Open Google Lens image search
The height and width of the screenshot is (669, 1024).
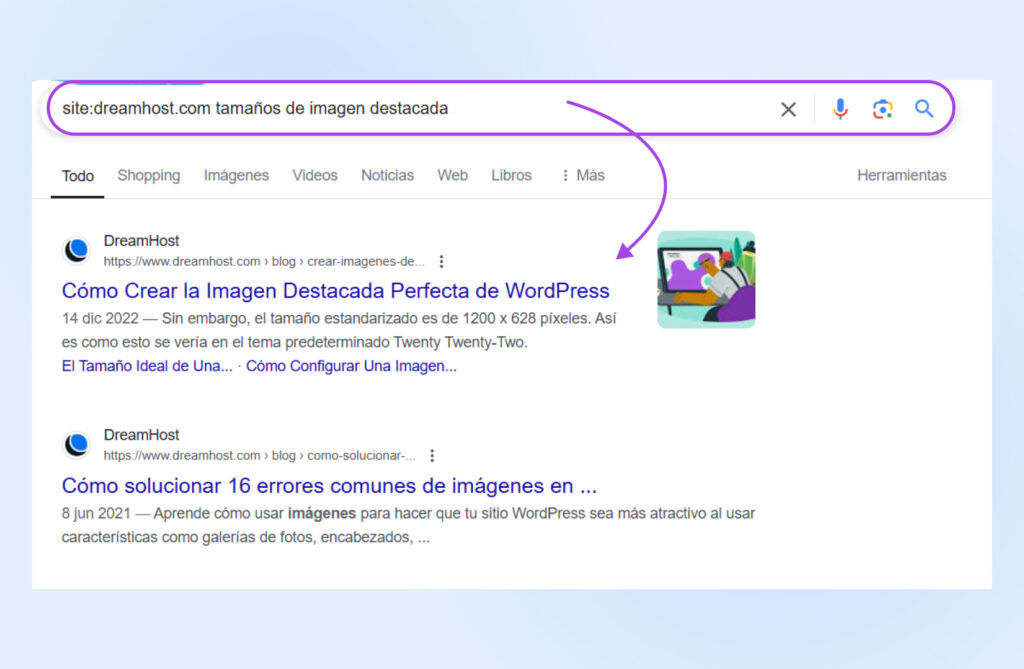tap(882, 109)
